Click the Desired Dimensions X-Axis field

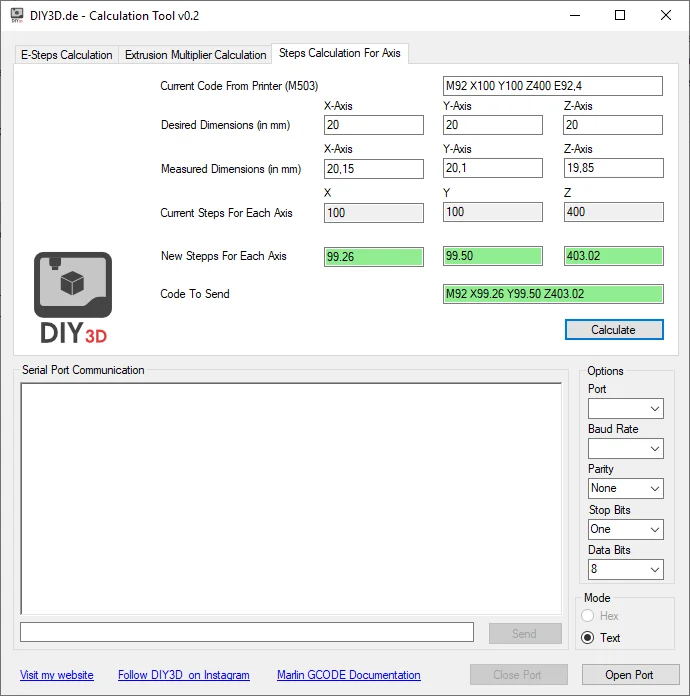[x=374, y=125]
